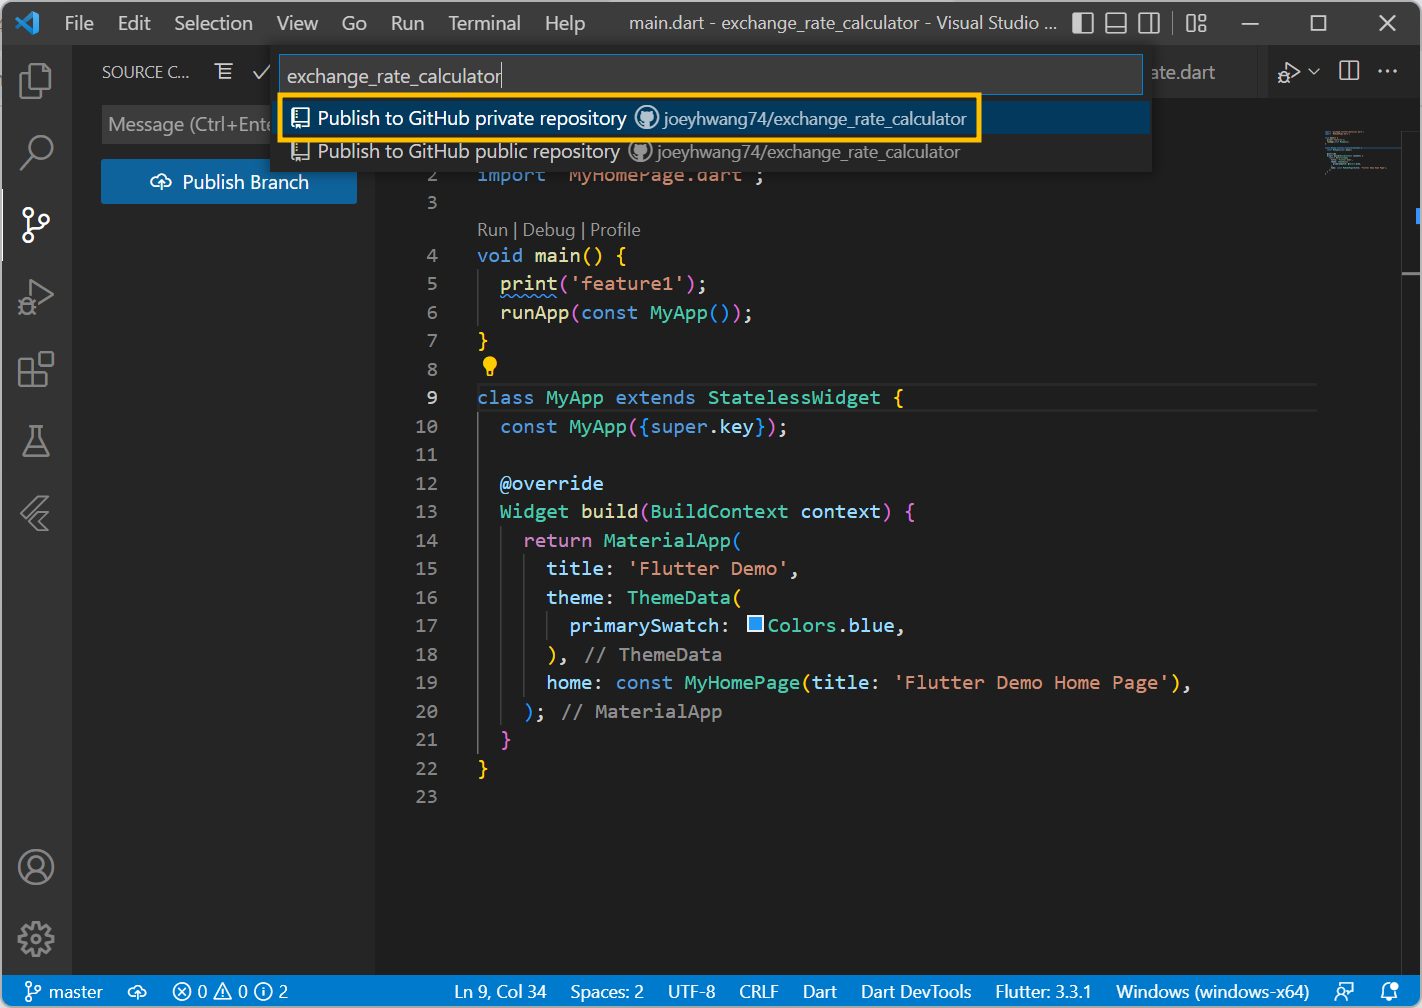Click the Visual Studio Code logo
Image resolution: width=1422 pixels, height=1008 pixels.
(x=27, y=23)
